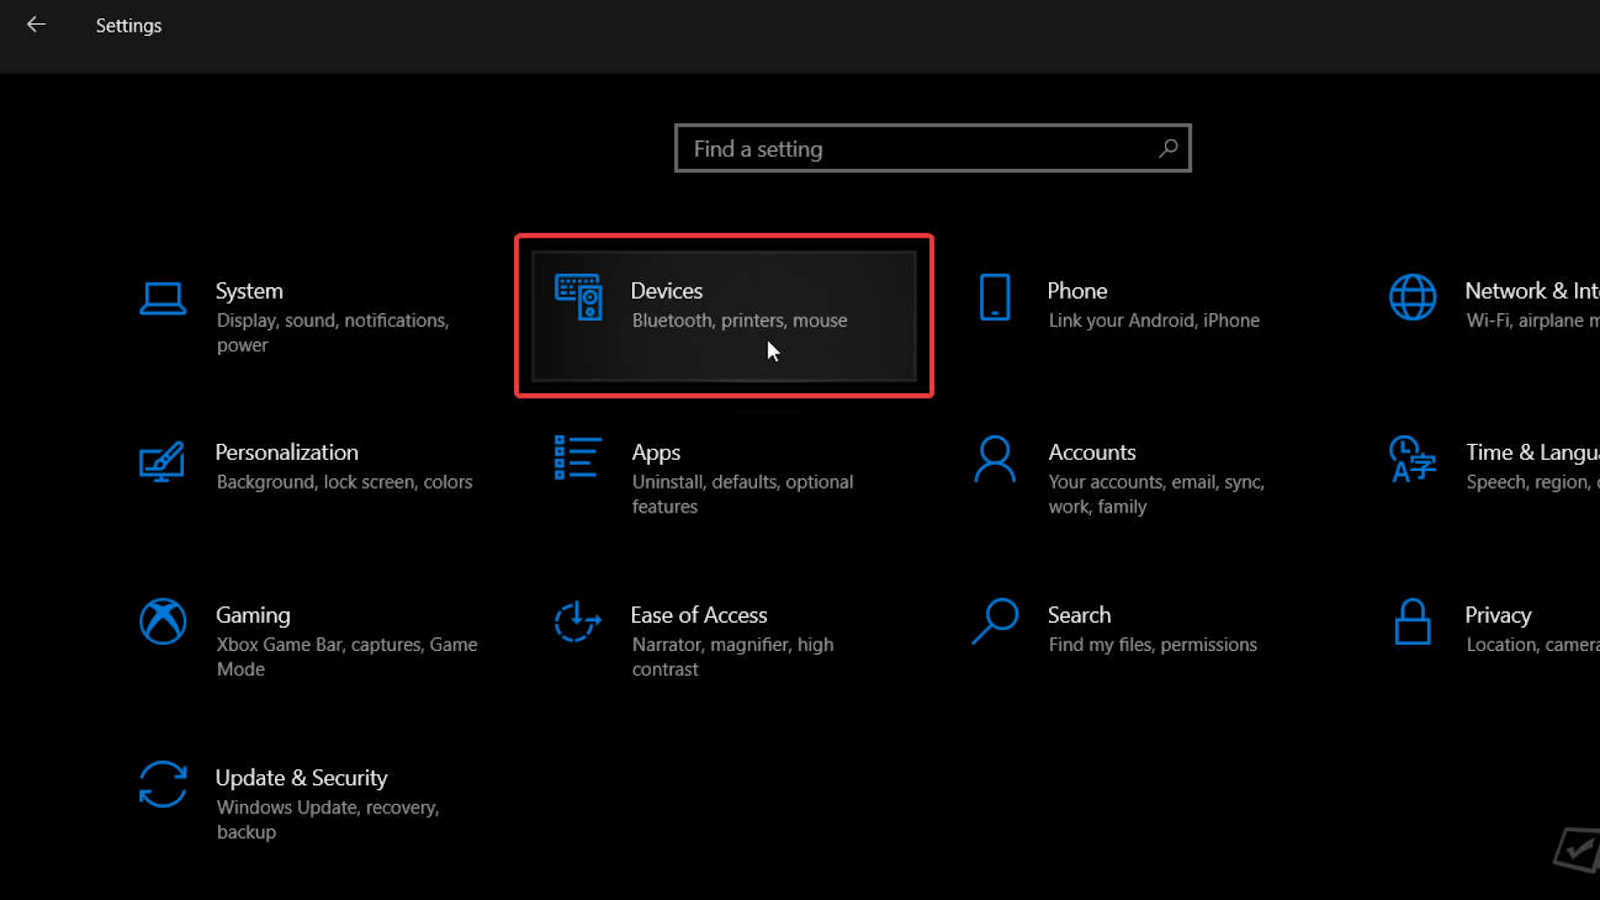Click 'Find my files, permissions' text
Screen dimensions: 1600x900
click(x=1153, y=645)
